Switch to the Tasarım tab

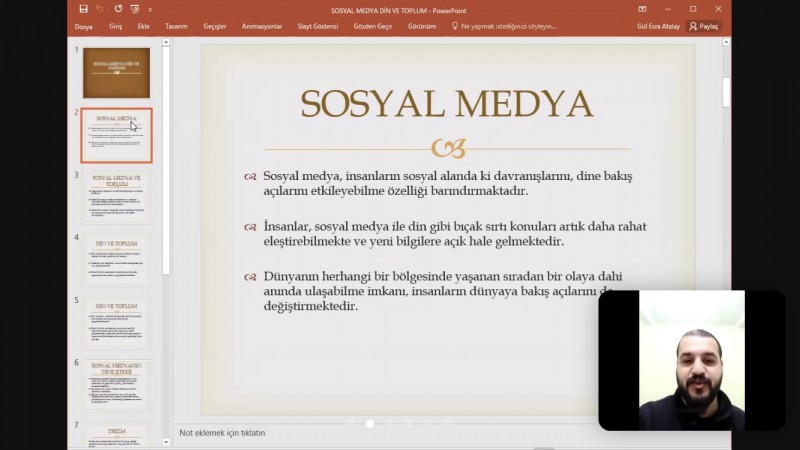176,26
